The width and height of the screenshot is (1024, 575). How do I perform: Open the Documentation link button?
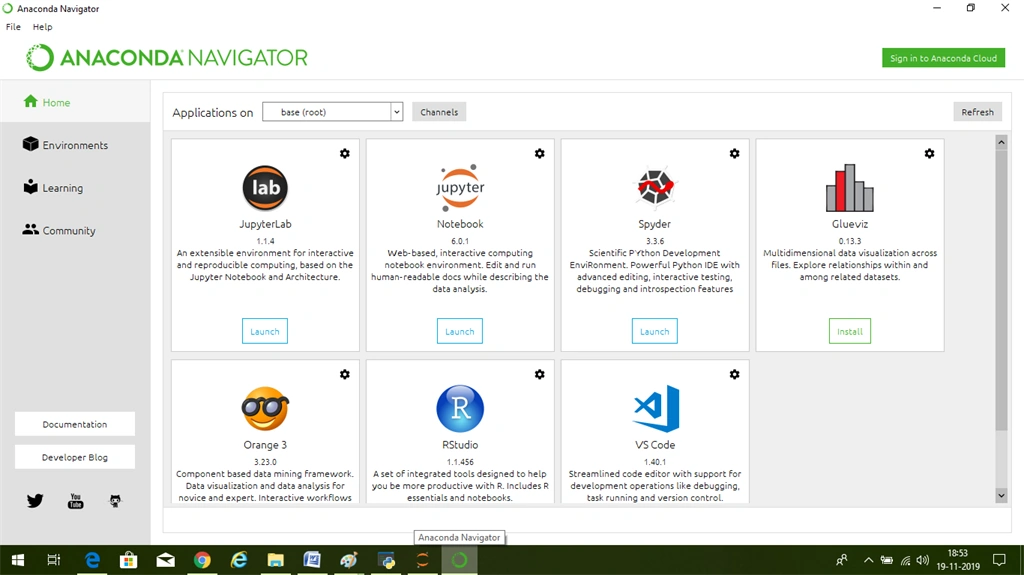[74, 424]
